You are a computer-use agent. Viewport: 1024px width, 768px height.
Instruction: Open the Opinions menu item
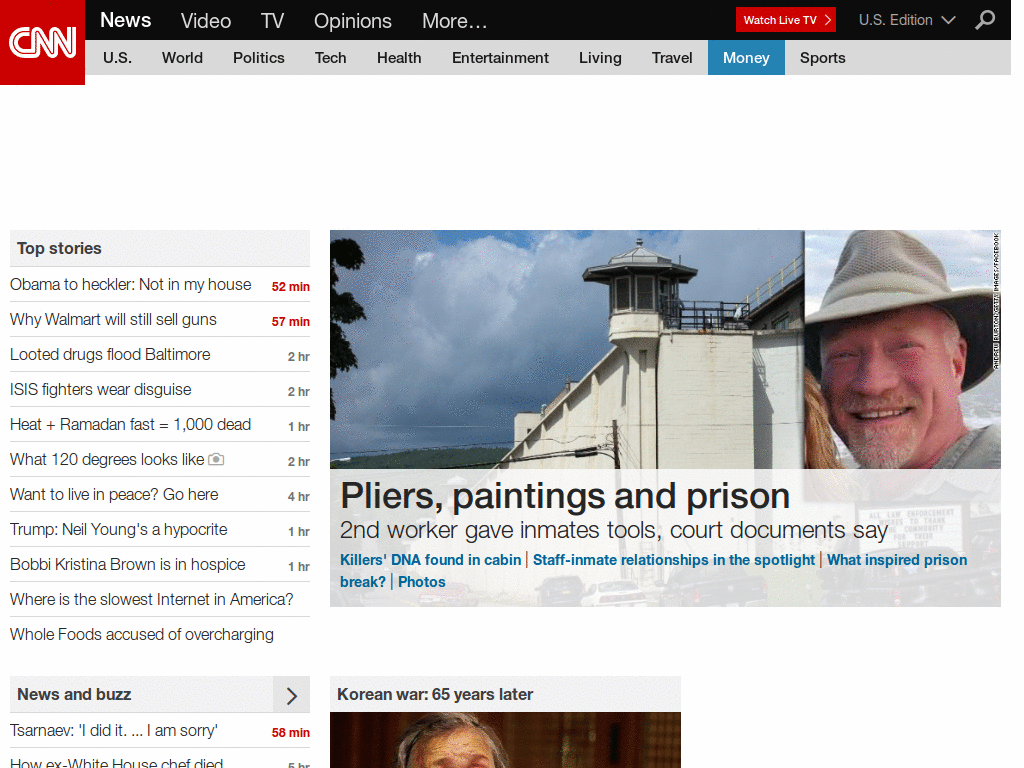[x=352, y=20]
